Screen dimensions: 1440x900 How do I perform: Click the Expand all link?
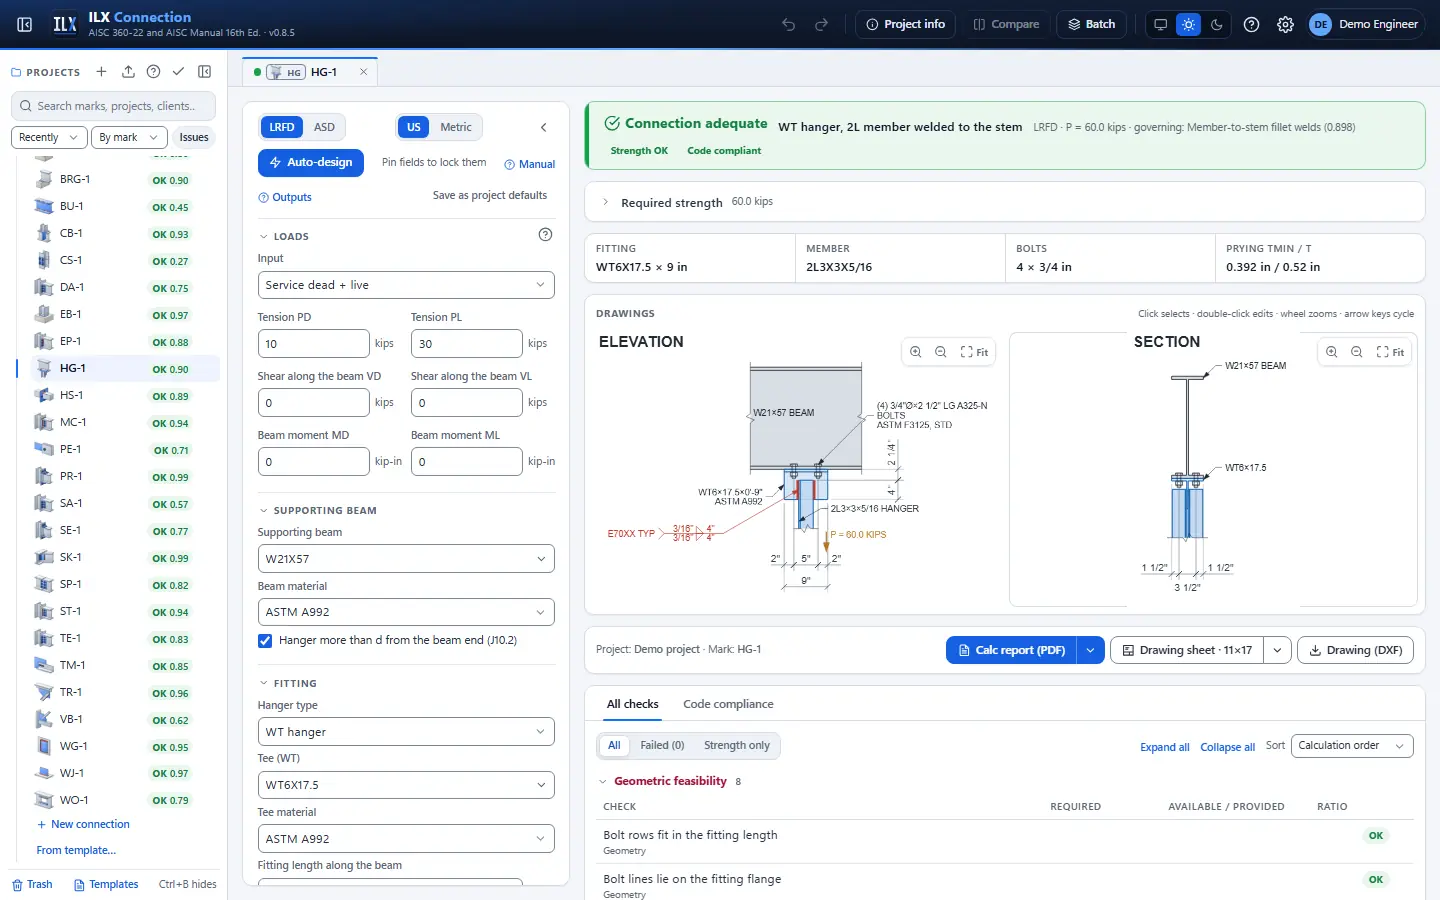(x=1164, y=747)
